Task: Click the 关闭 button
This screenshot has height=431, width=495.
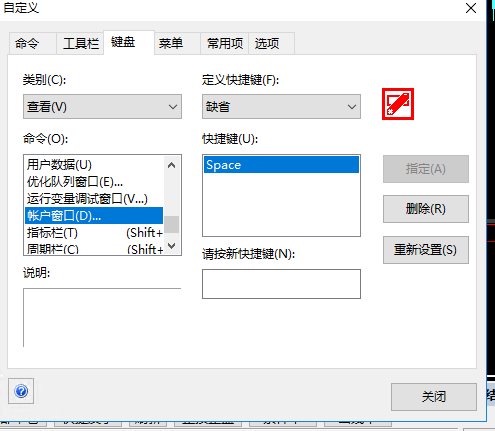Action: tap(434, 397)
